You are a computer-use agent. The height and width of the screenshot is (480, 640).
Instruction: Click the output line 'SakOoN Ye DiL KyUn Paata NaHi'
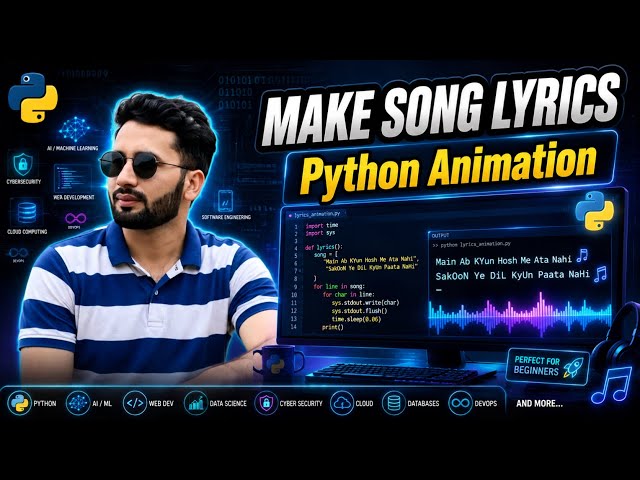(x=512, y=275)
